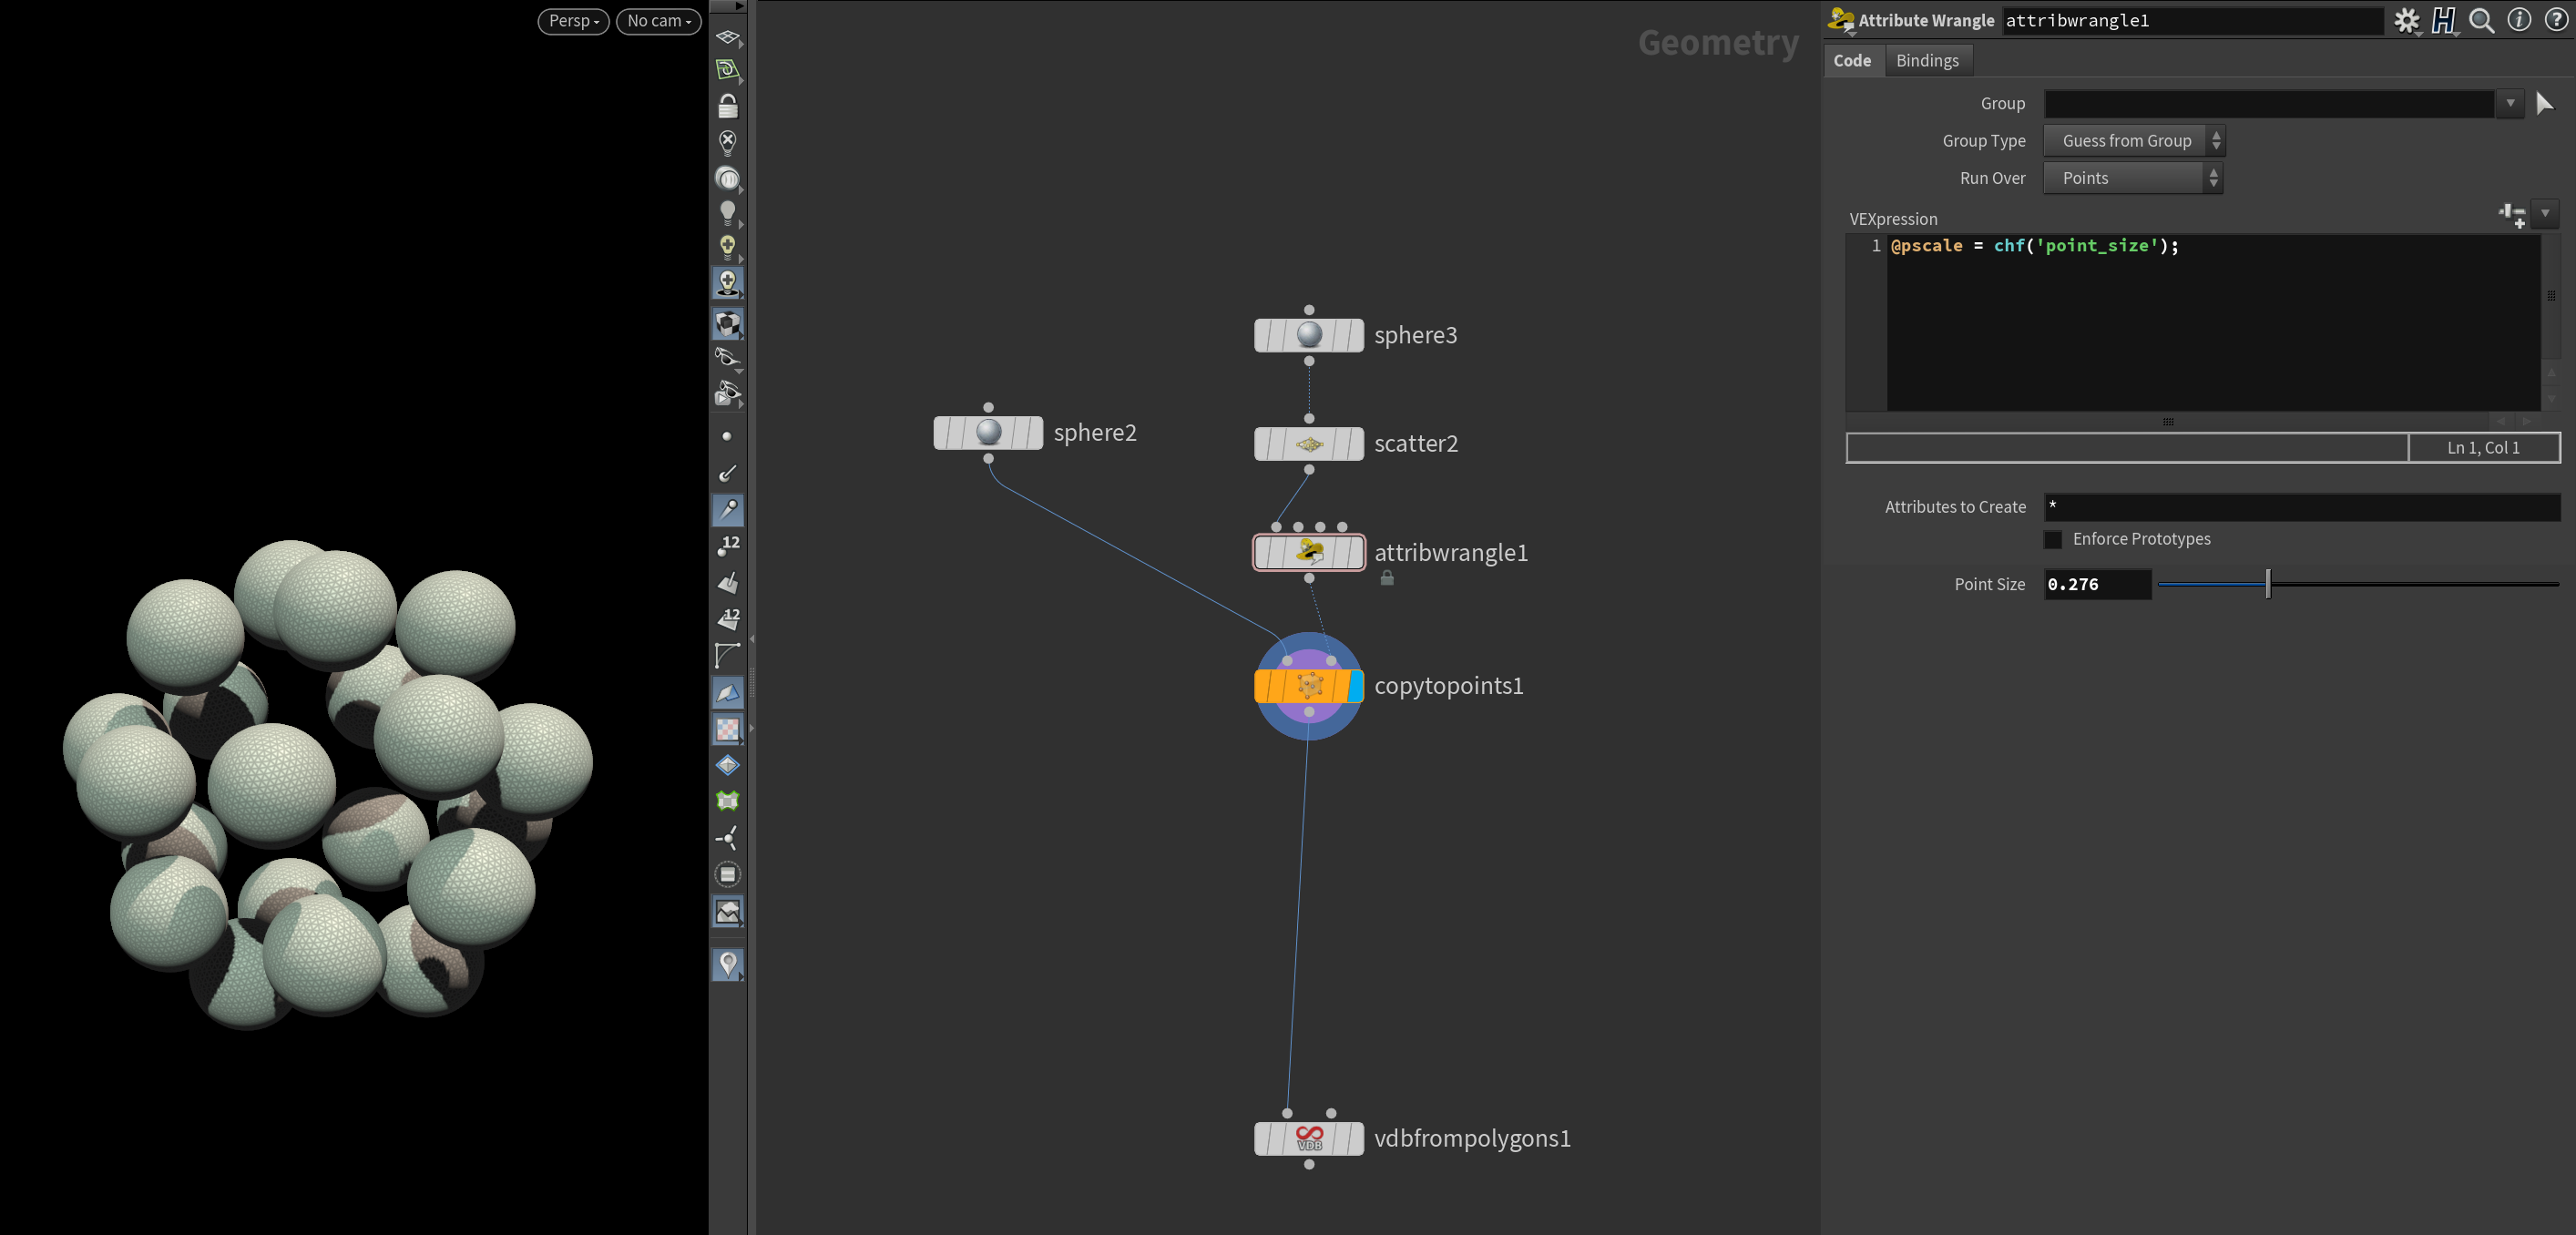This screenshot has width=2576, height=1235.
Task: Click the gear icon in parameter header
Action: (2406, 20)
